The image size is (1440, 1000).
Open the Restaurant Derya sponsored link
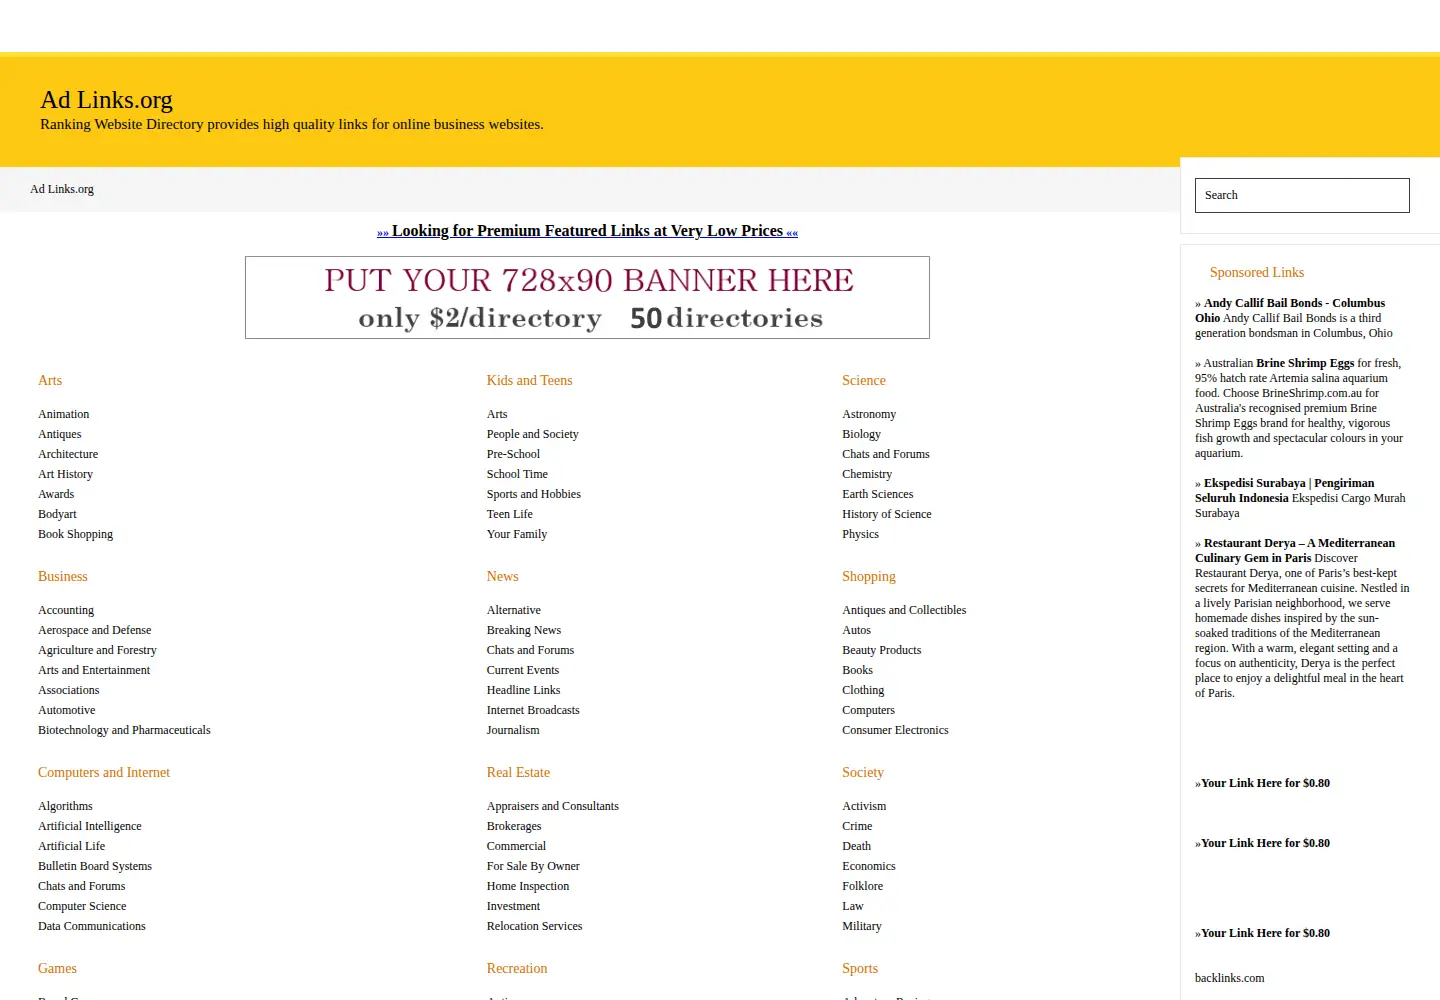click(x=1295, y=550)
